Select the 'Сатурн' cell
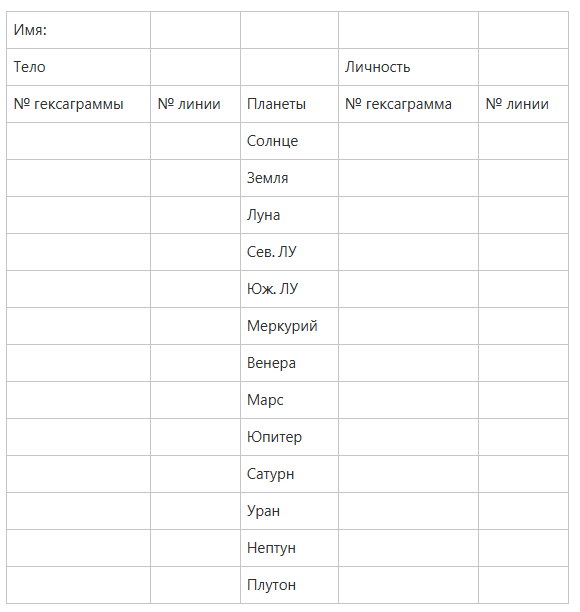580x612 pixels. 289,474
